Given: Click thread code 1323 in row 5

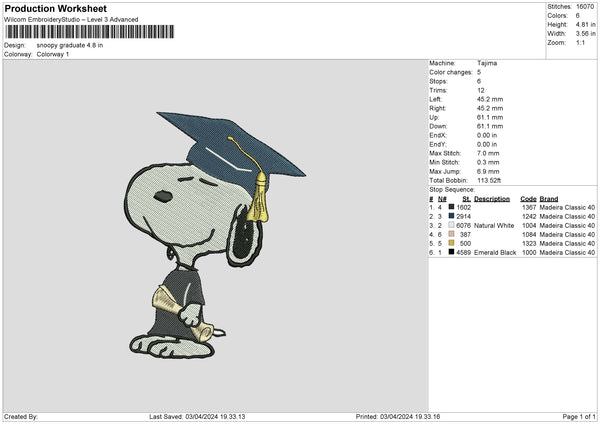Looking at the screenshot, I should (529, 243).
